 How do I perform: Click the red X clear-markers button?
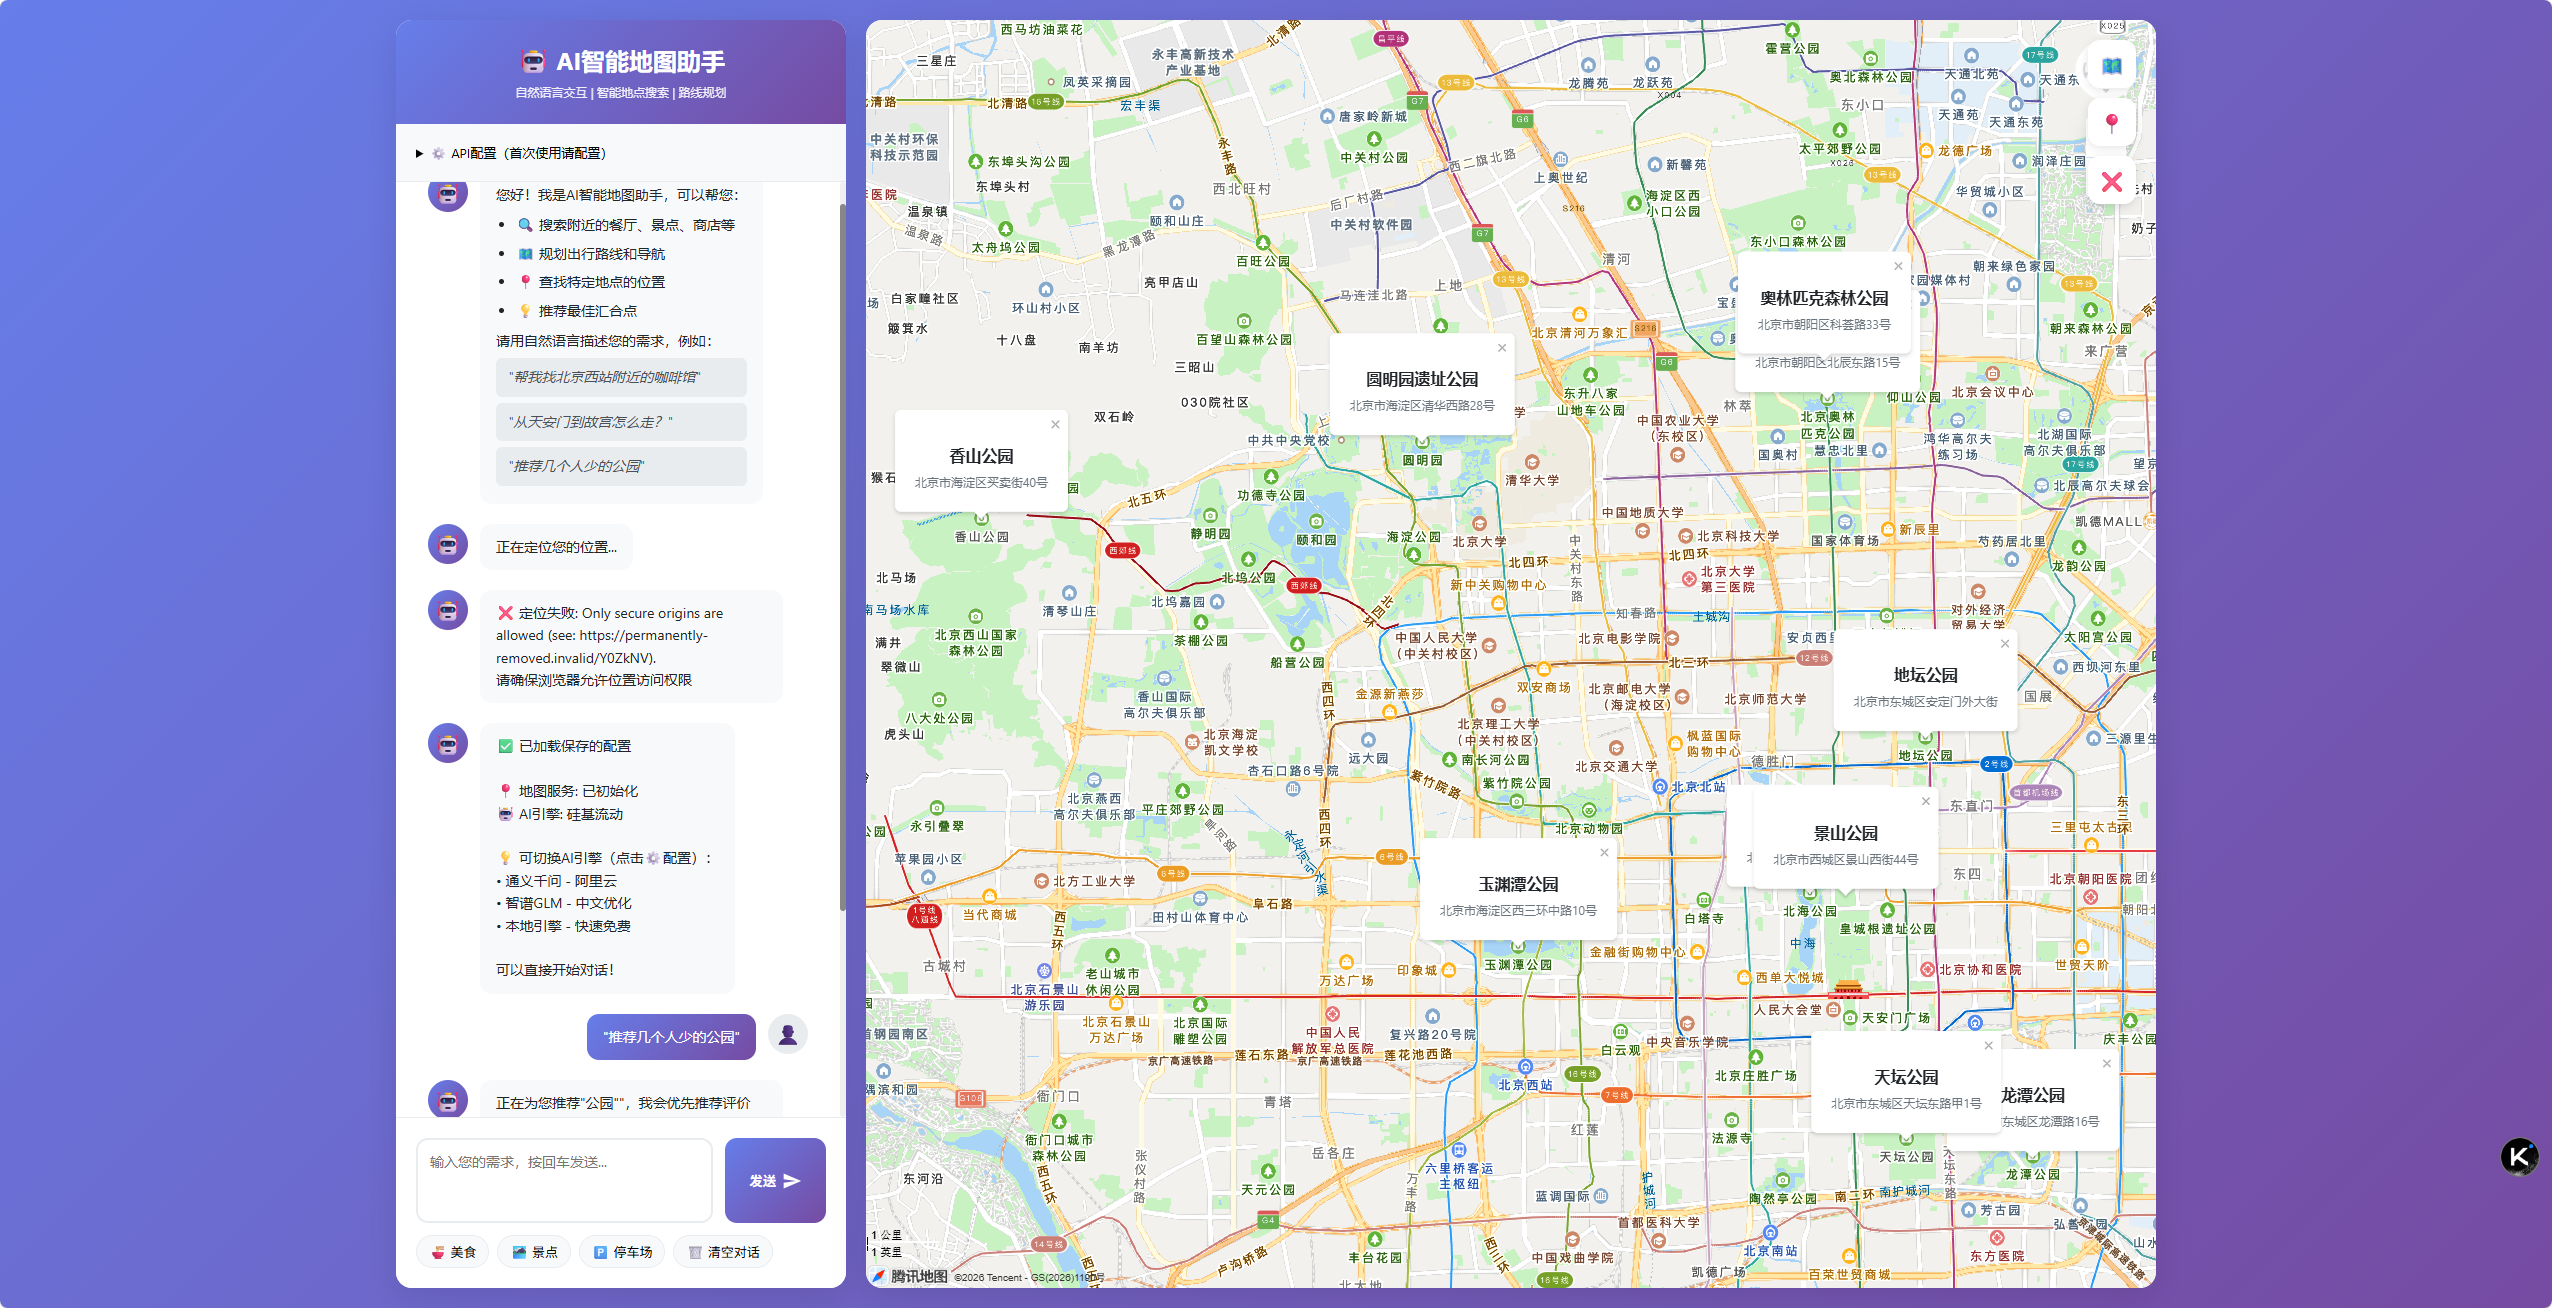pyautogui.click(x=2111, y=182)
